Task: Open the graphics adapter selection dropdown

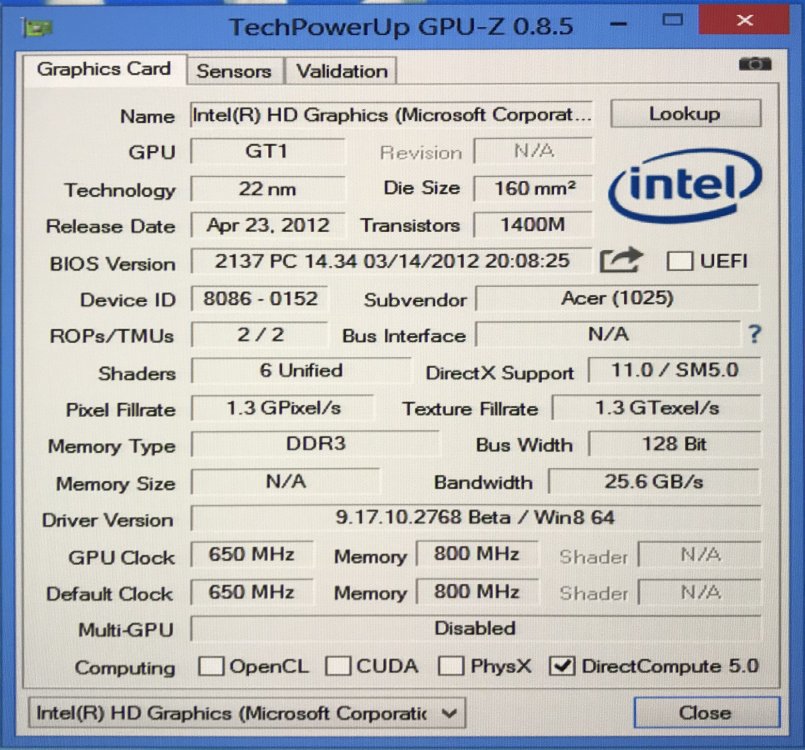Action: (x=247, y=713)
